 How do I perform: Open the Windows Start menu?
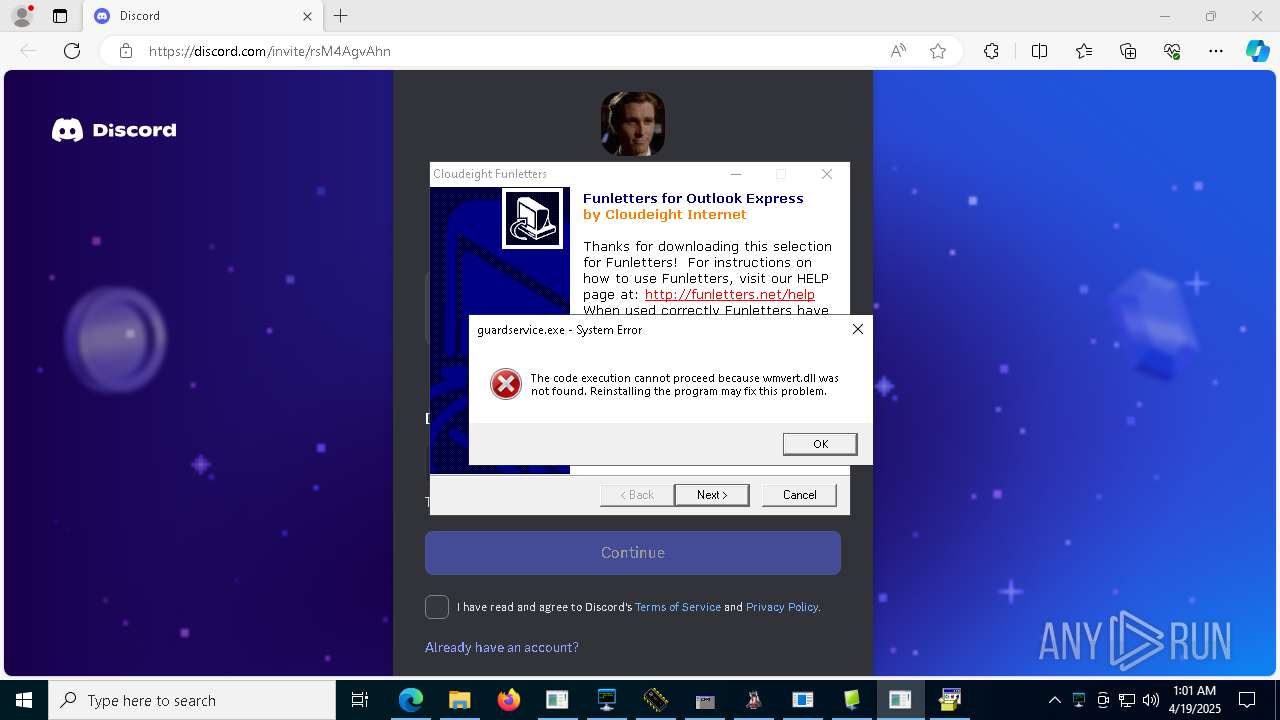tap(24, 700)
